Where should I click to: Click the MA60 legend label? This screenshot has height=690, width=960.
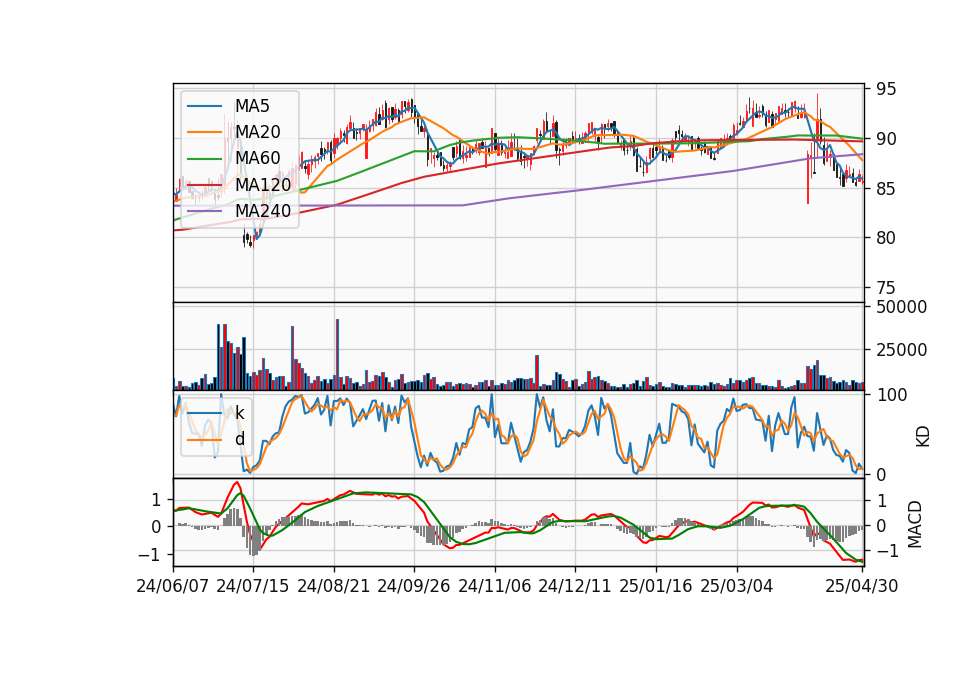tap(258, 158)
